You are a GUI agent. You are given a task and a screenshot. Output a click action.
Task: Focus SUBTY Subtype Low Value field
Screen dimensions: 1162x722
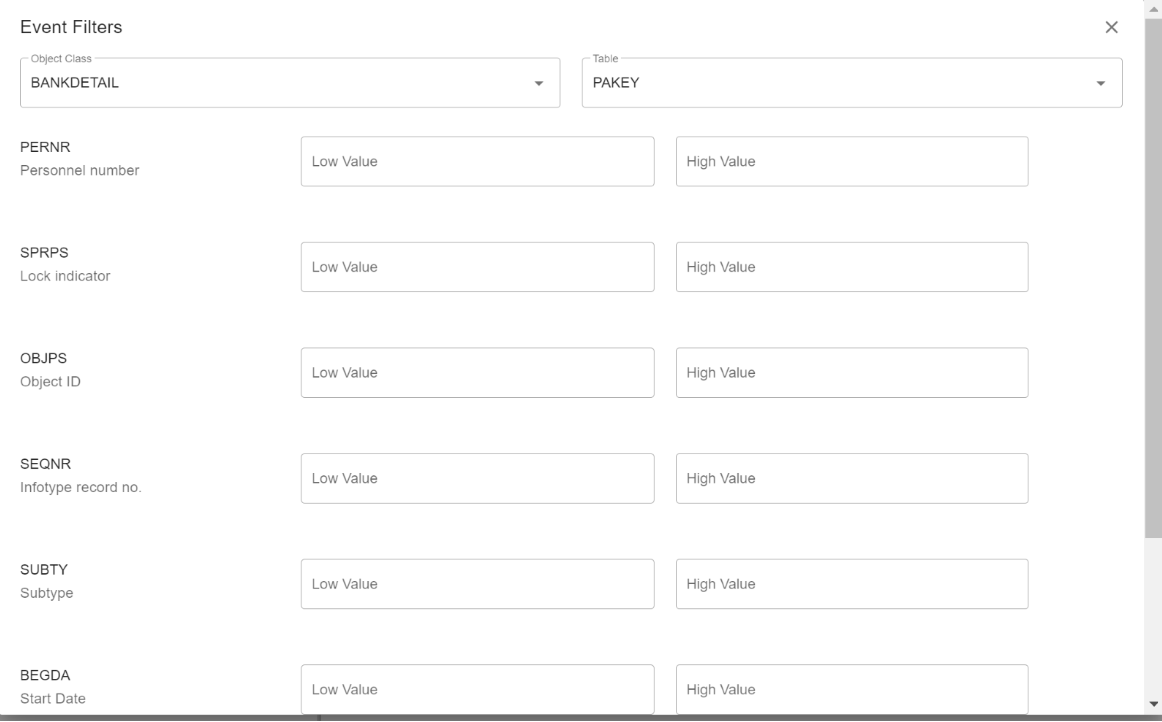click(477, 584)
